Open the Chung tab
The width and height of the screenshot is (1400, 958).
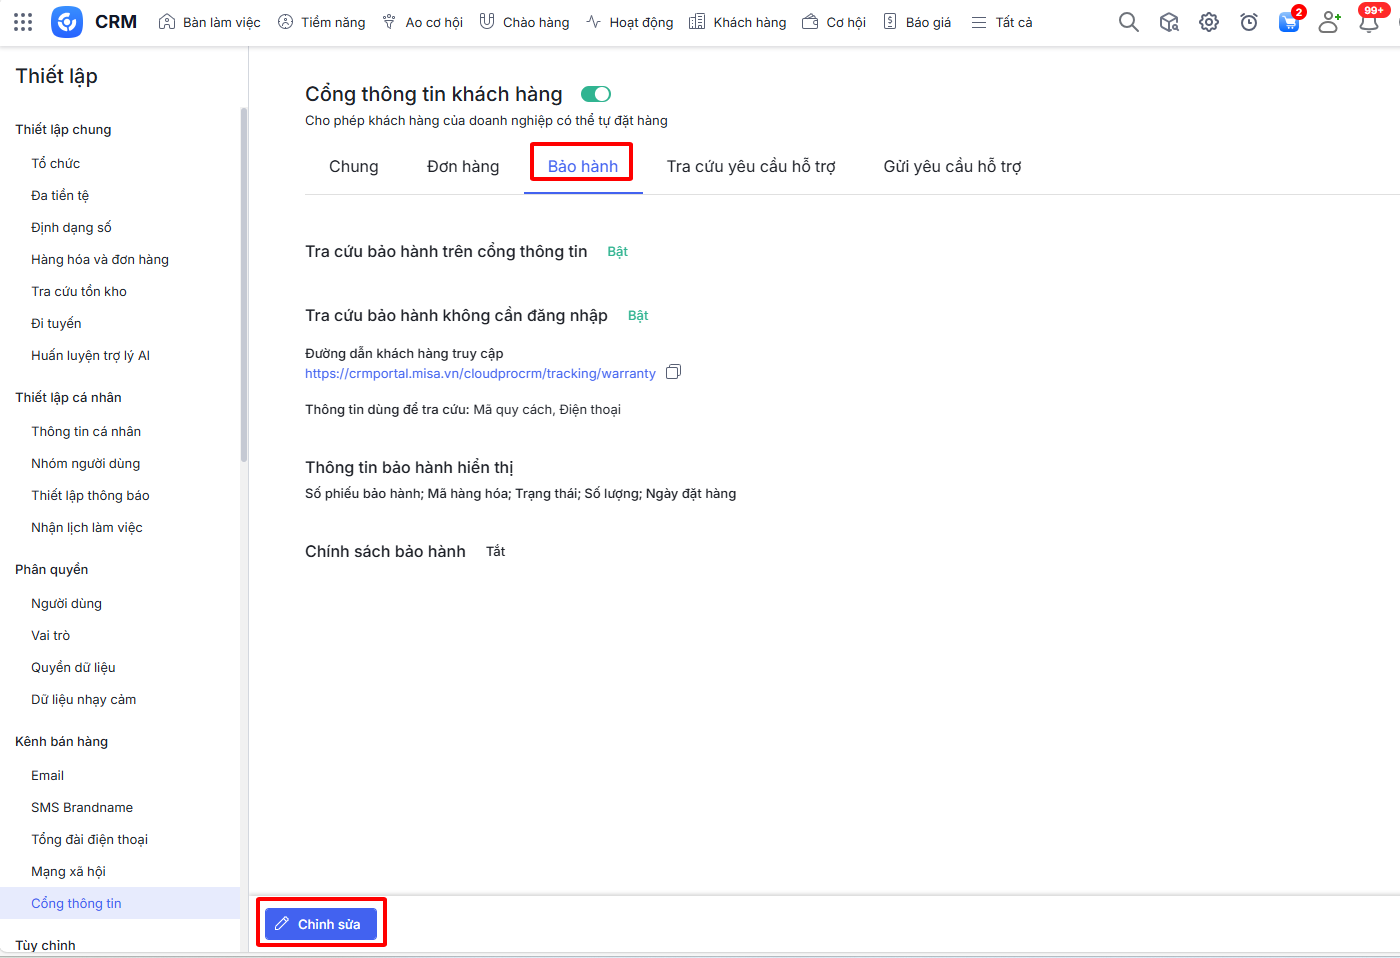coord(354,167)
